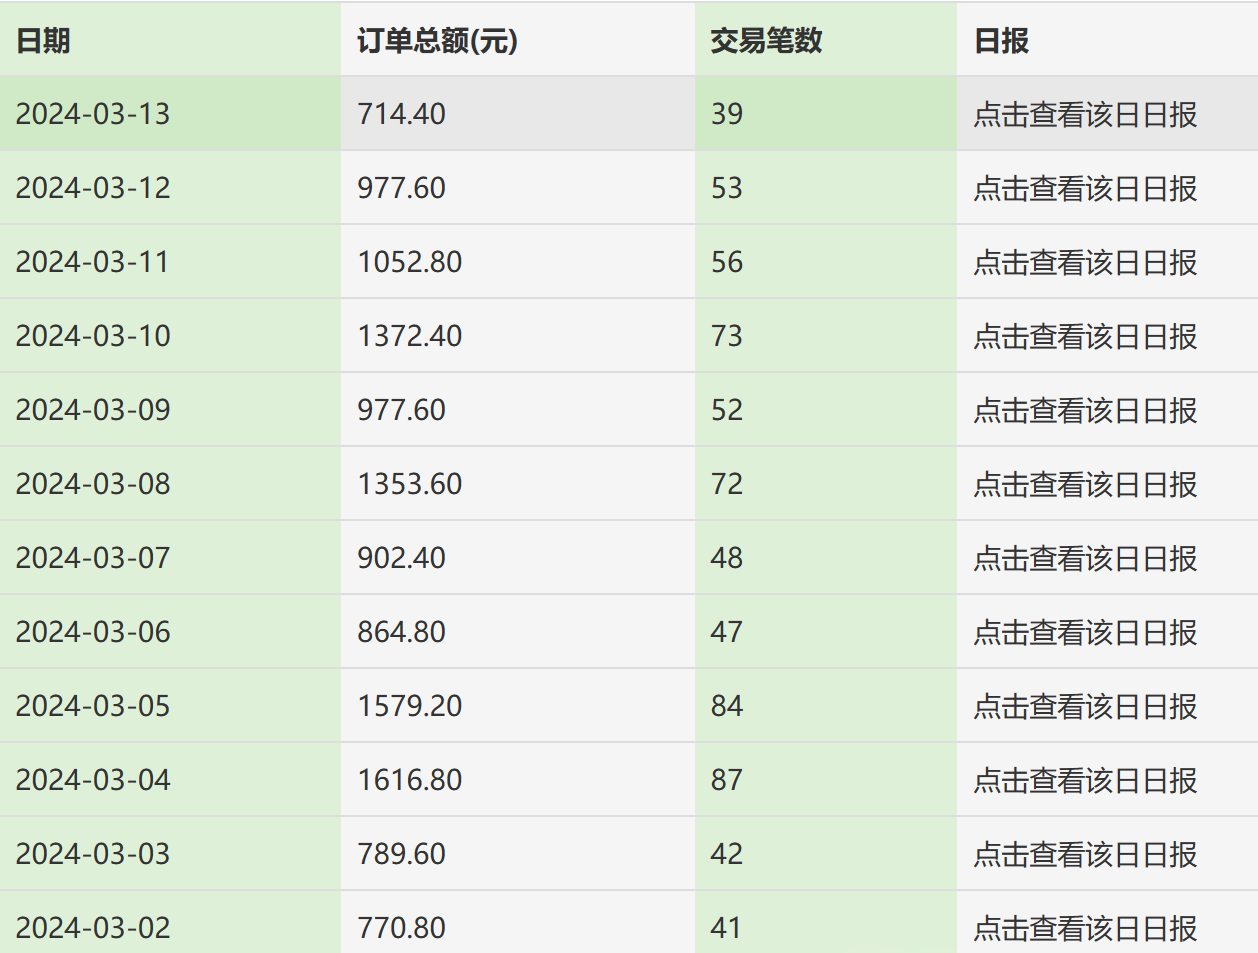View the daily report for 2024-03-11
Image resolution: width=1258 pixels, height=953 pixels.
coord(1085,262)
